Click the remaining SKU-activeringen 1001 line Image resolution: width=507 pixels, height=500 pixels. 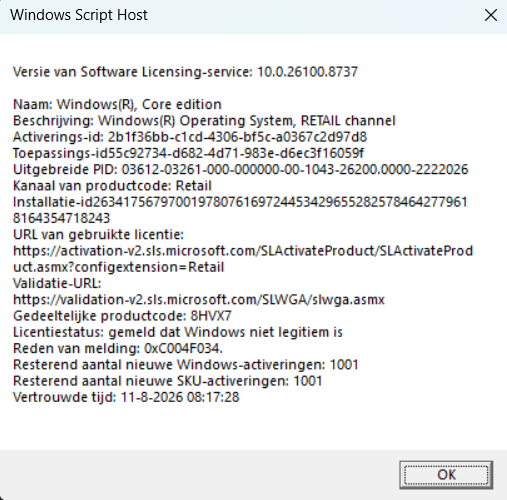167,381
